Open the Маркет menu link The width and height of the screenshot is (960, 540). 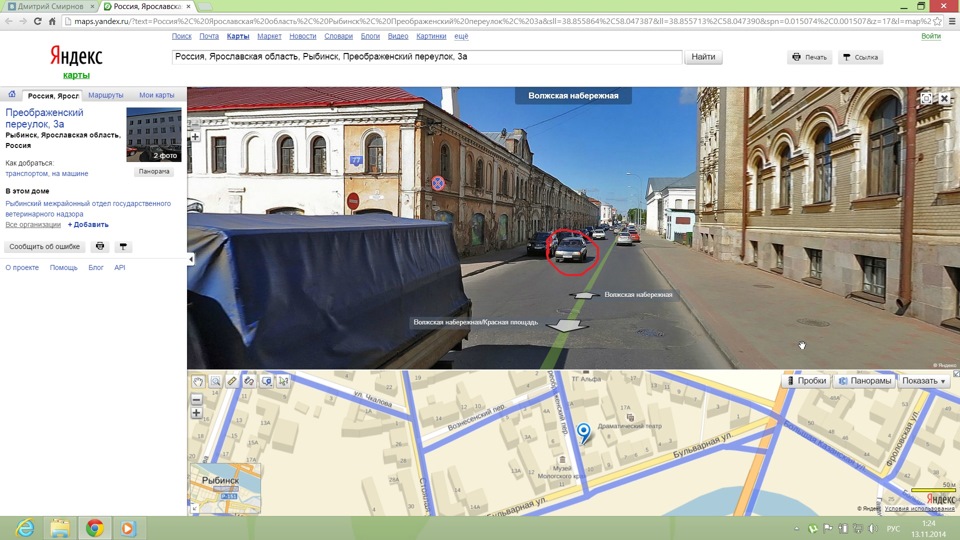click(x=269, y=36)
